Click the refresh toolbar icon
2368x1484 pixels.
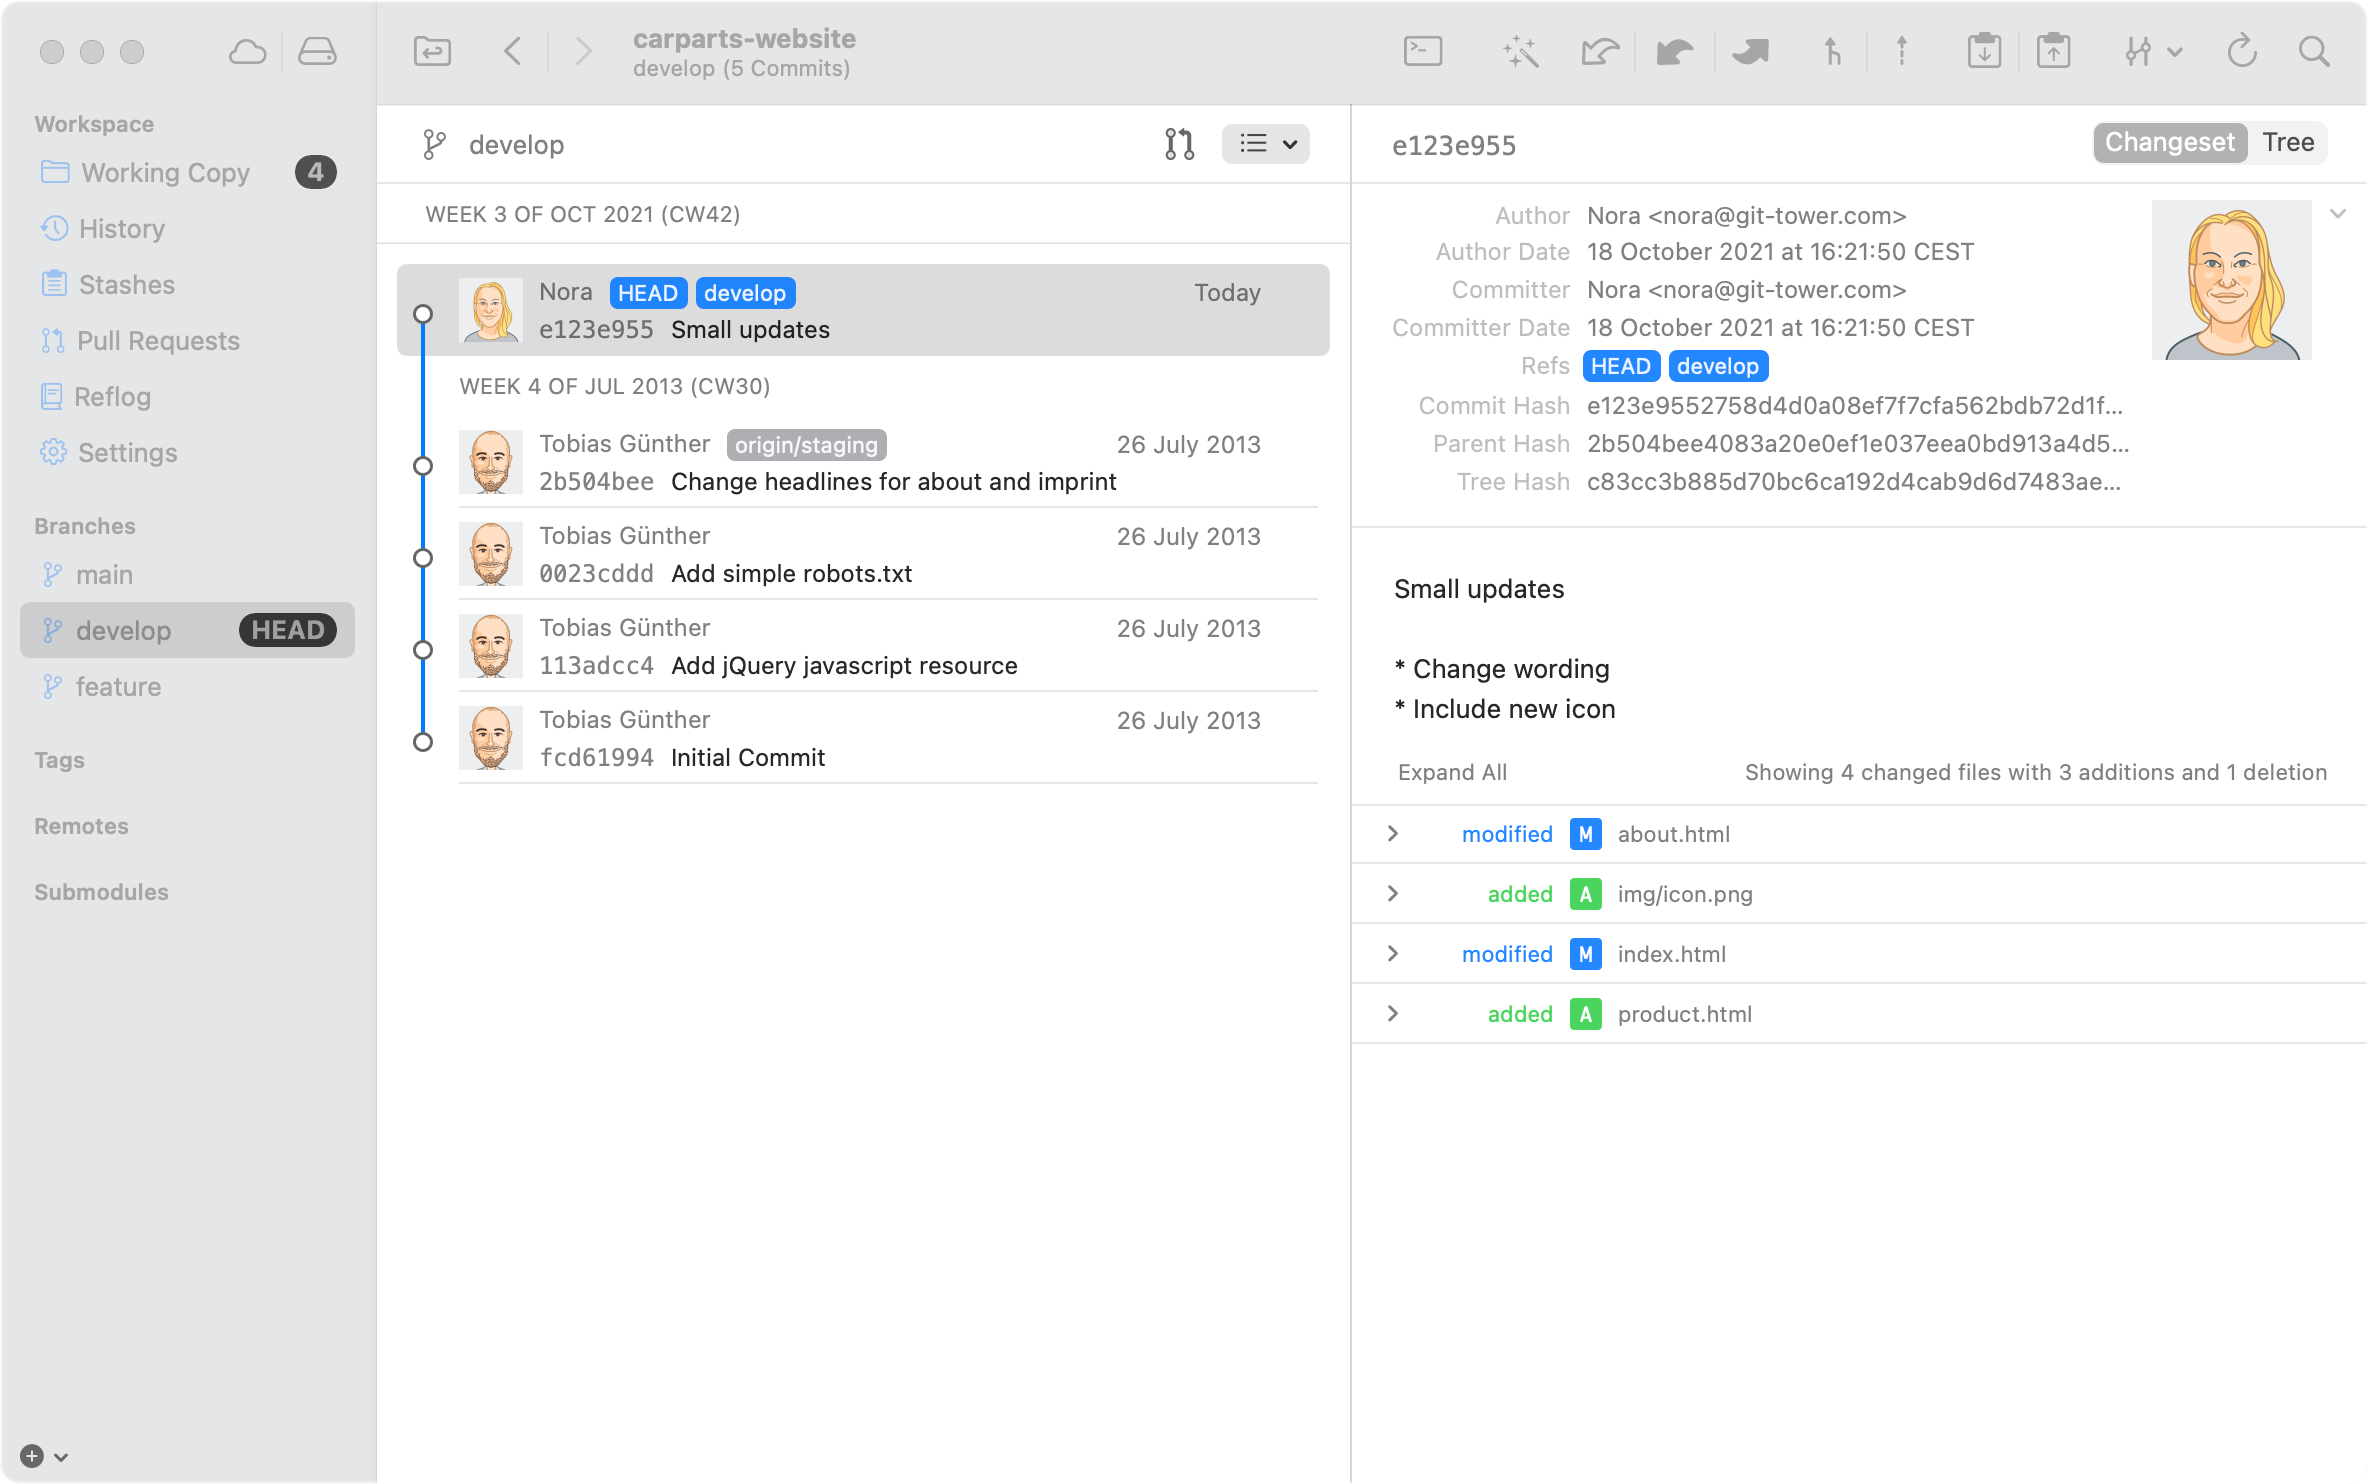coord(2242,51)
